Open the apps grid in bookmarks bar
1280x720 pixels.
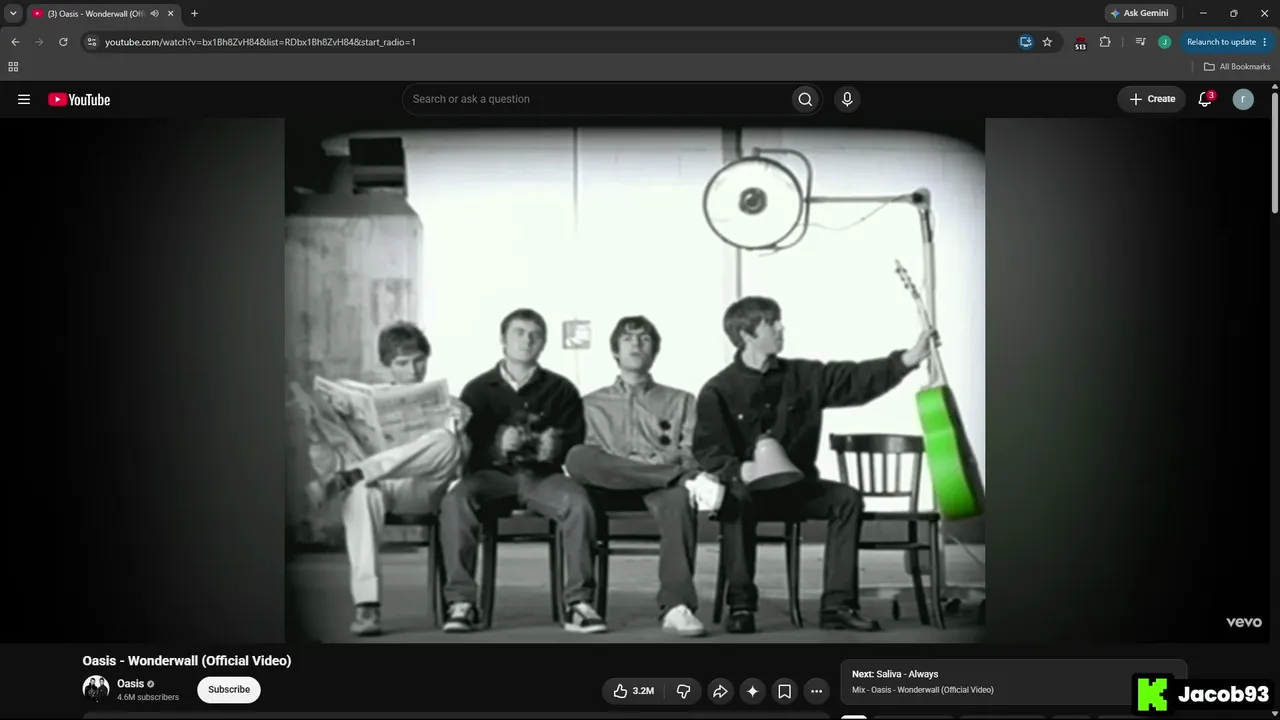(x=13, y=67)
